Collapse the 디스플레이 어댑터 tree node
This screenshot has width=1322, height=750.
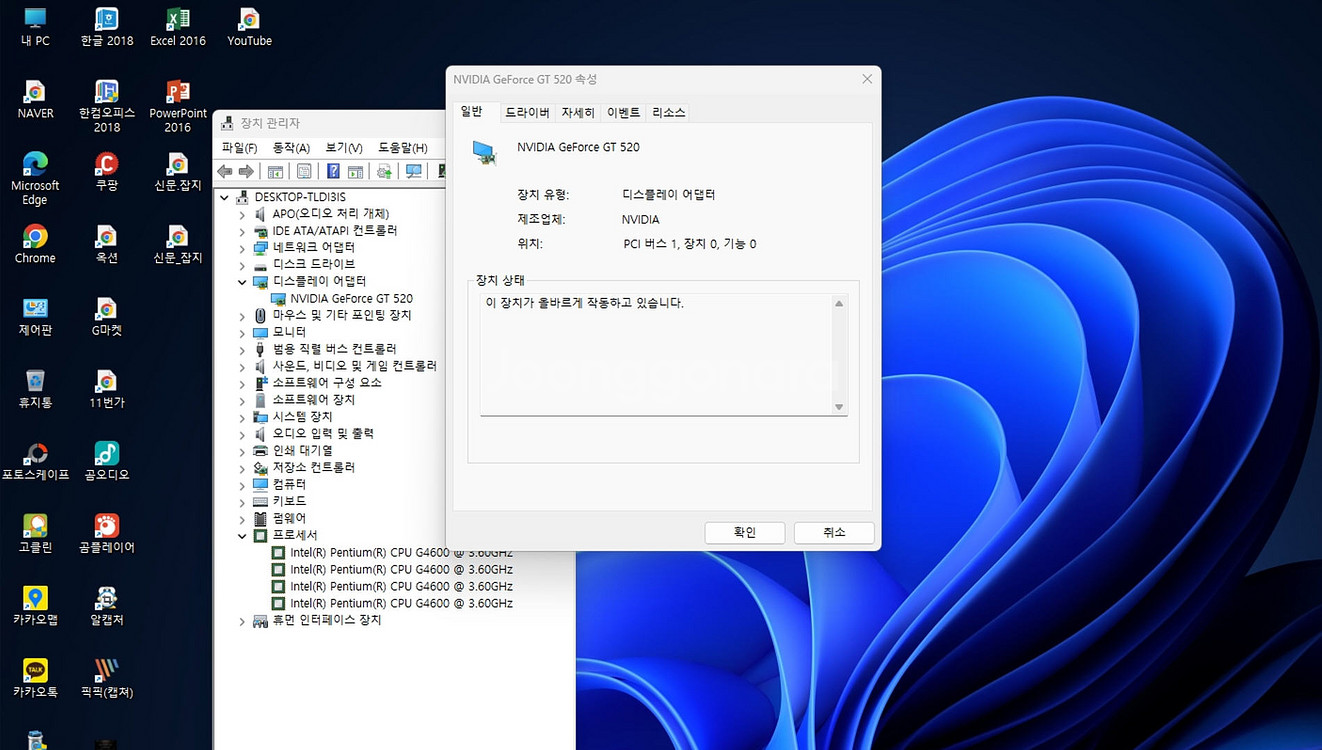(x=242, y=282)
